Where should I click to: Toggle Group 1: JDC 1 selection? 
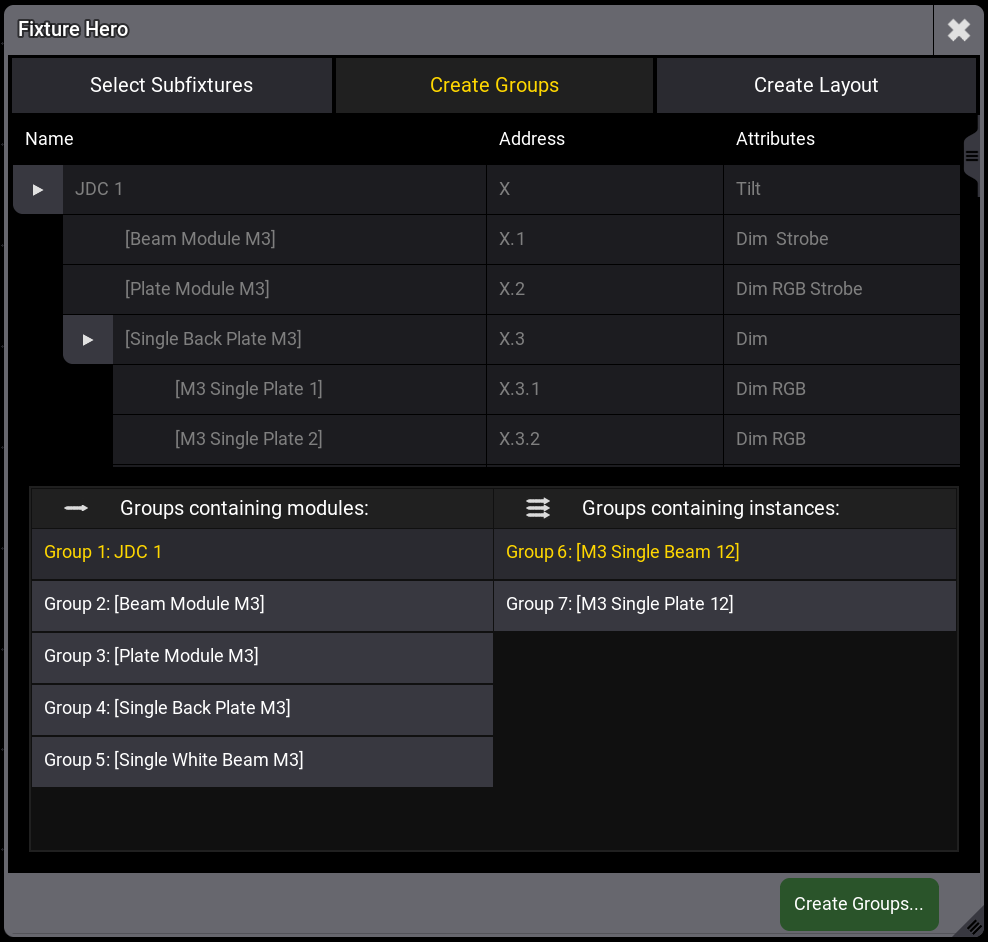262,553
